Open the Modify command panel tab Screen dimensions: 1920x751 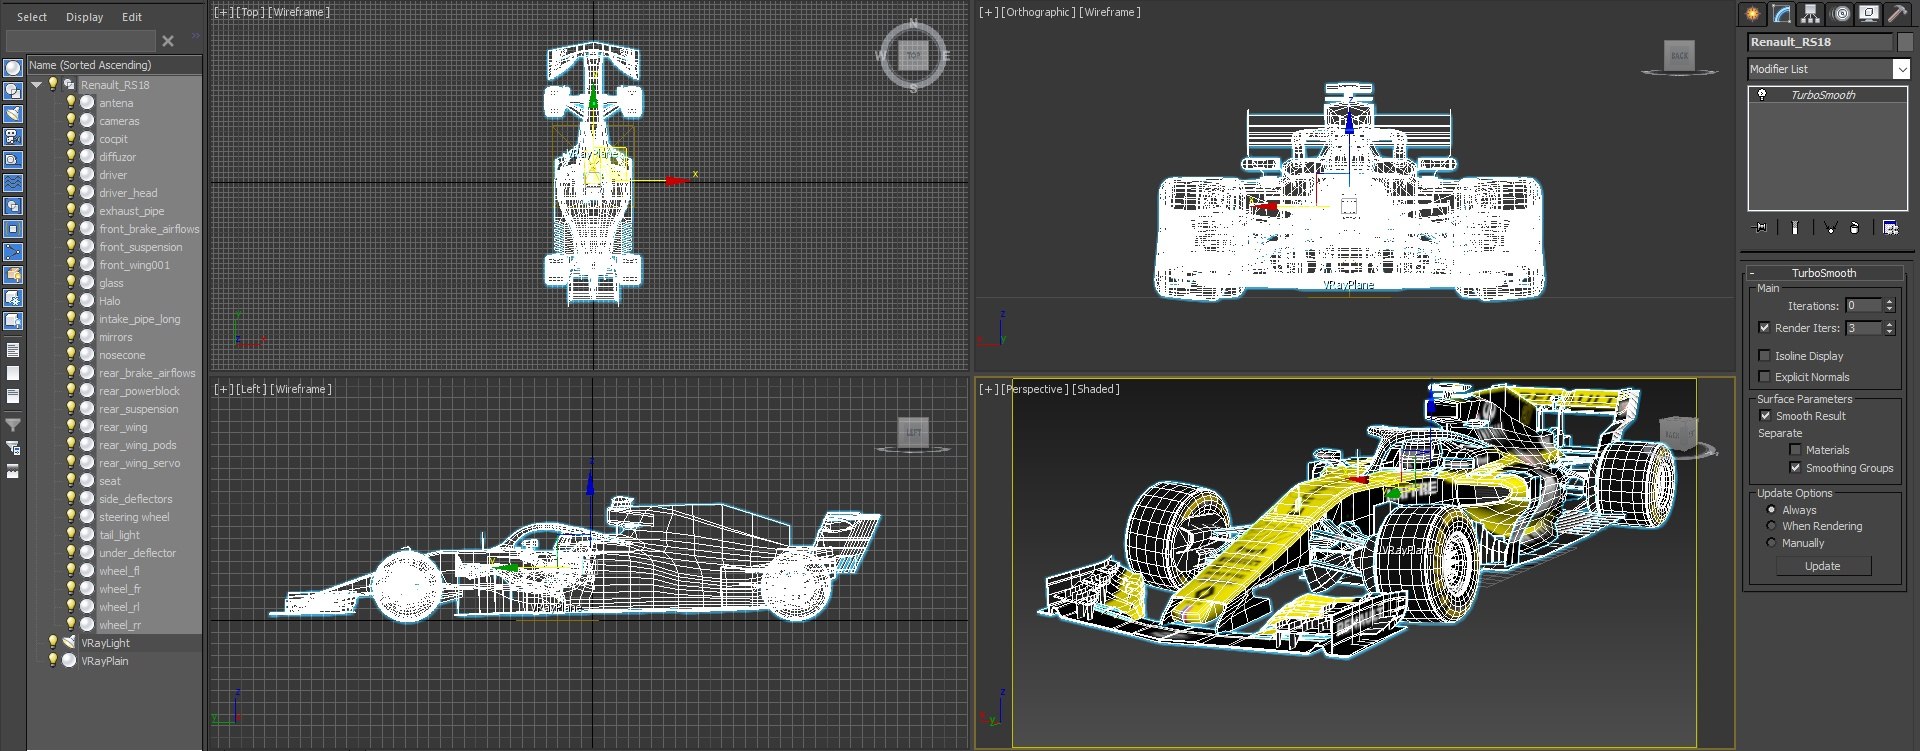point(1781,14)
